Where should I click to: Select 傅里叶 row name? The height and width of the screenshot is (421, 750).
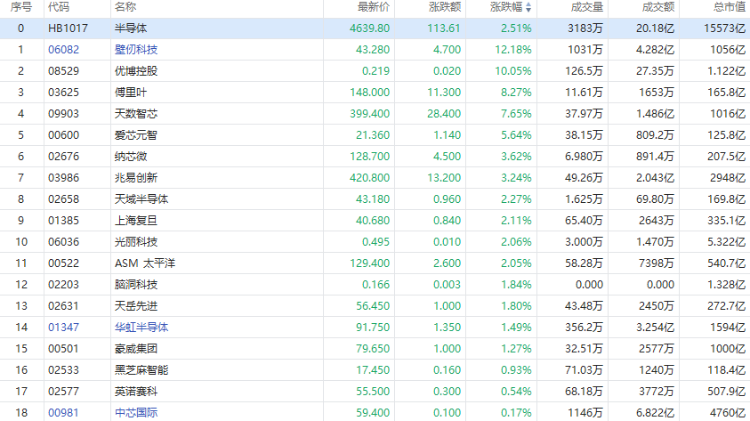(131, 92)
